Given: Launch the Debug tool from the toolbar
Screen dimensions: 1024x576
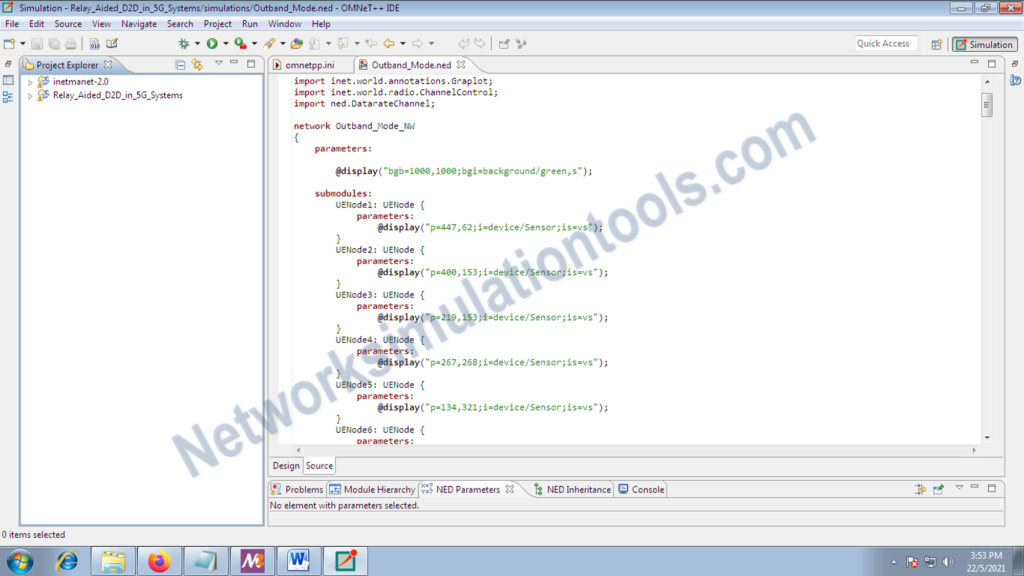Looking at the screenshot, I should (184, 43).
